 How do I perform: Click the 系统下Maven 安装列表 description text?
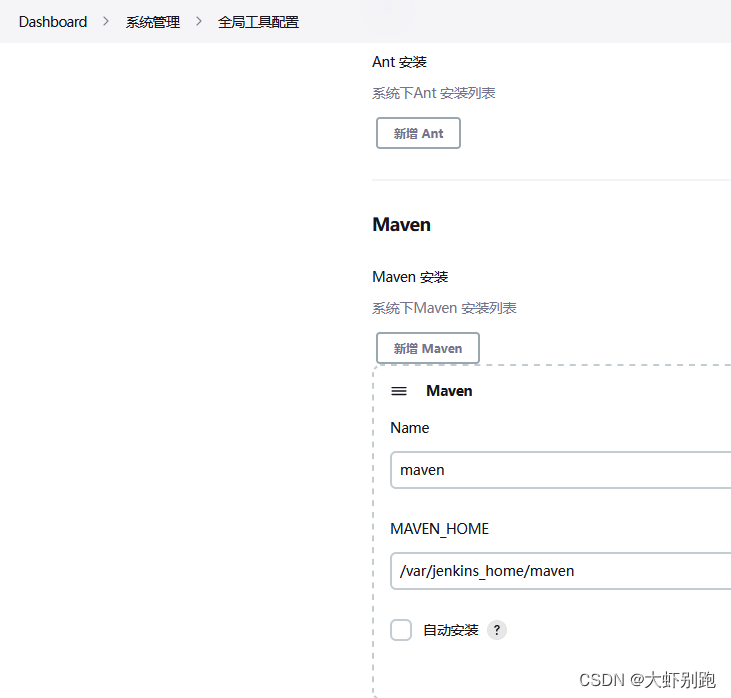coord(444,308)
